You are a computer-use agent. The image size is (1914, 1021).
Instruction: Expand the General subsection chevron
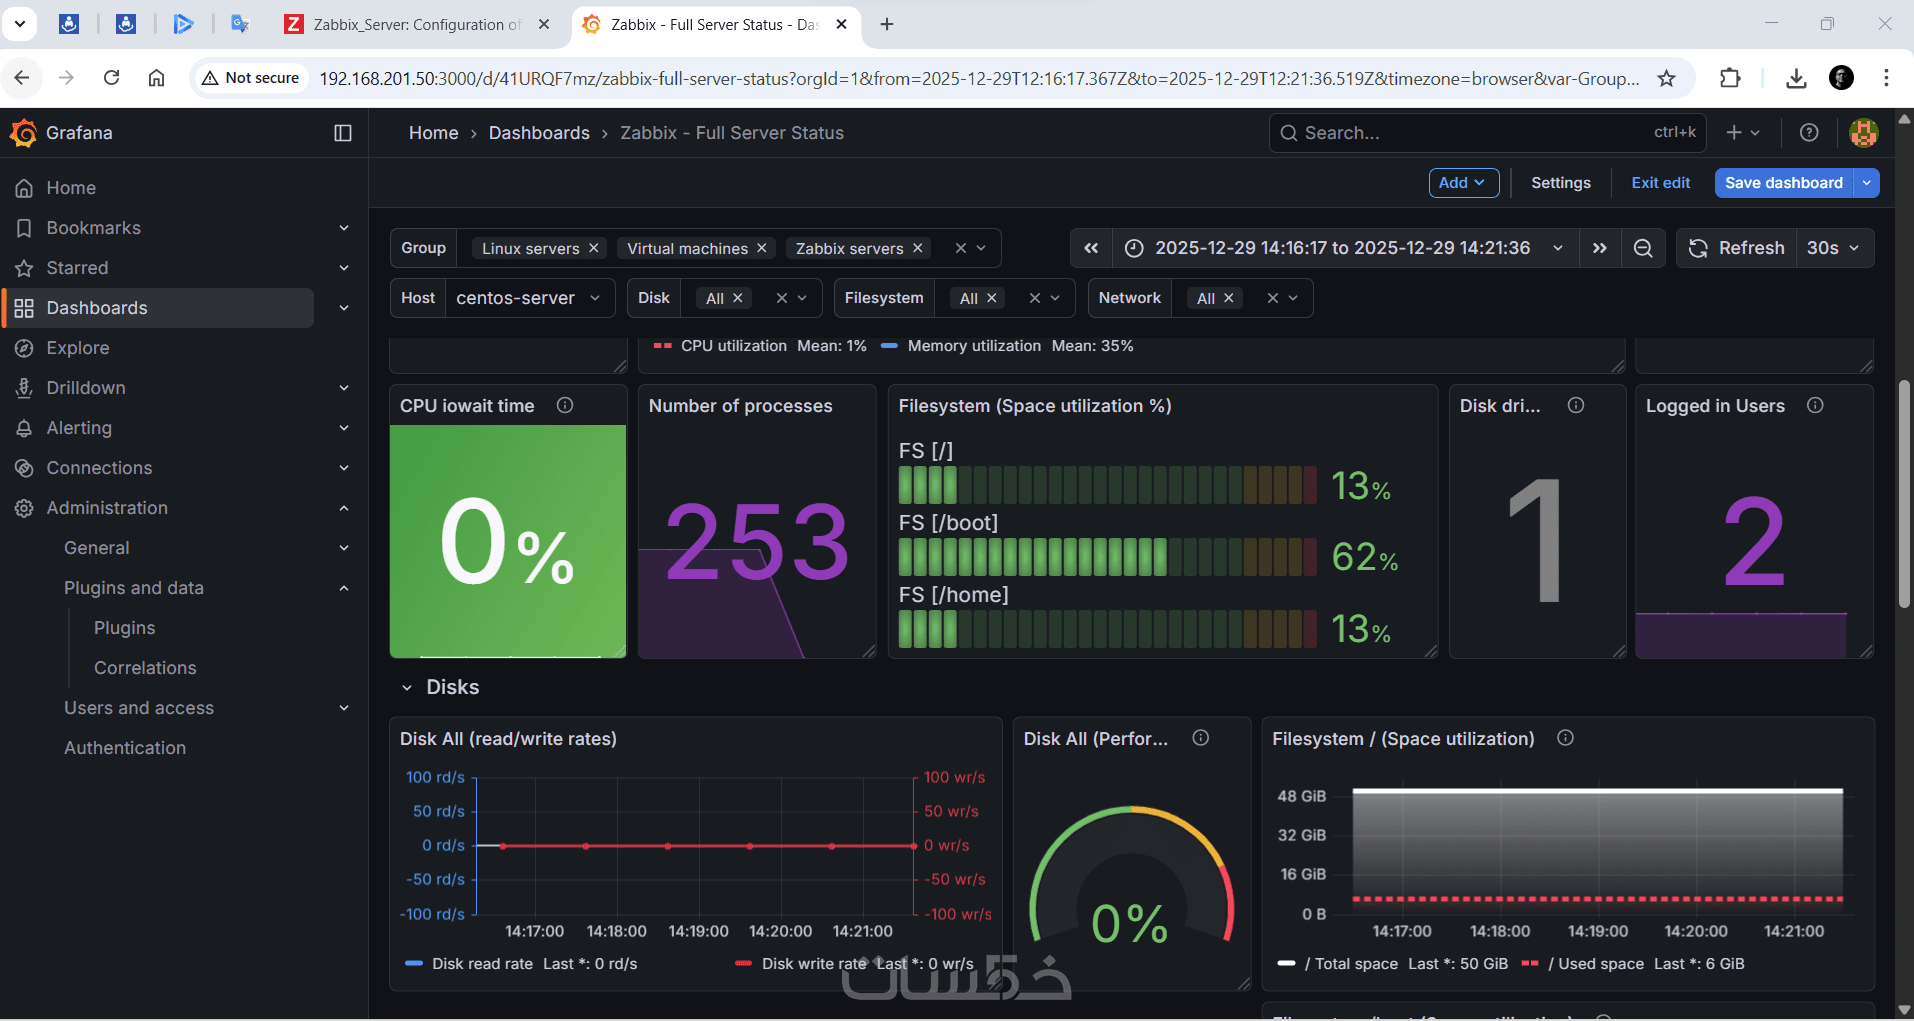point(344,548)
